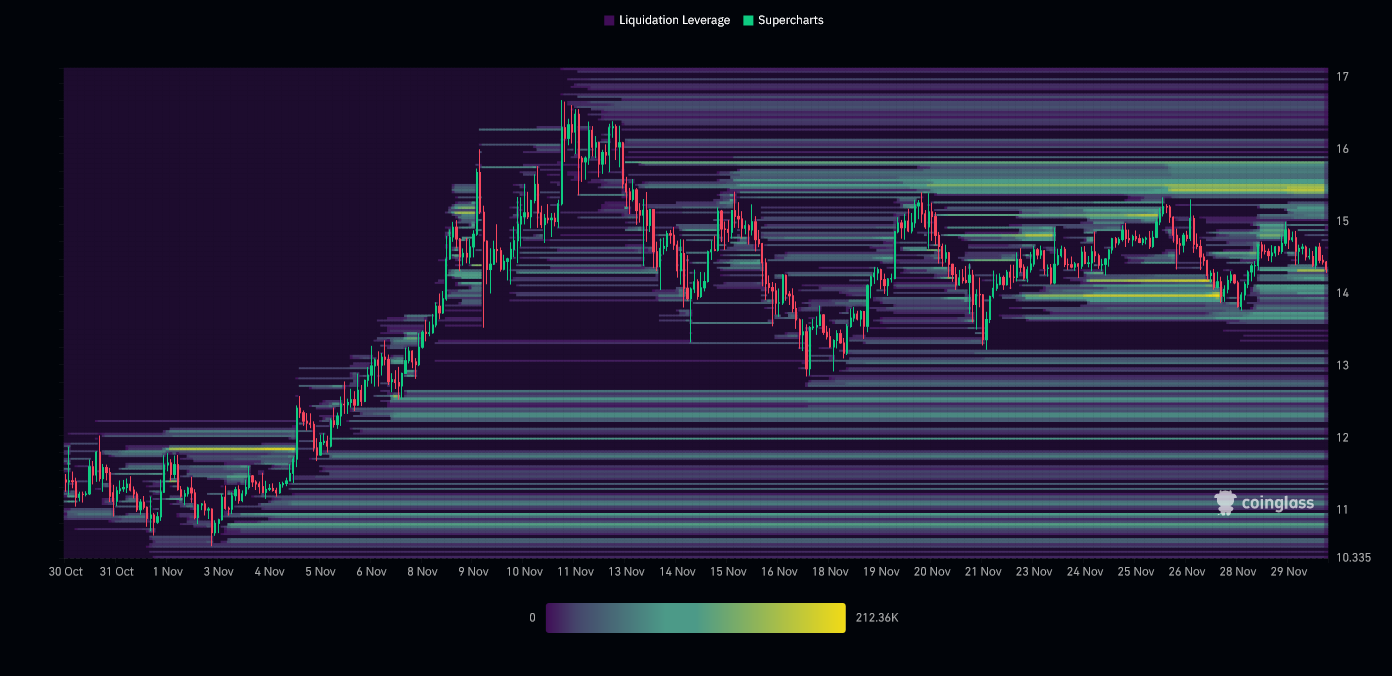
Task: Click the 11 price axis label
Action: (x=1342, y=509)
